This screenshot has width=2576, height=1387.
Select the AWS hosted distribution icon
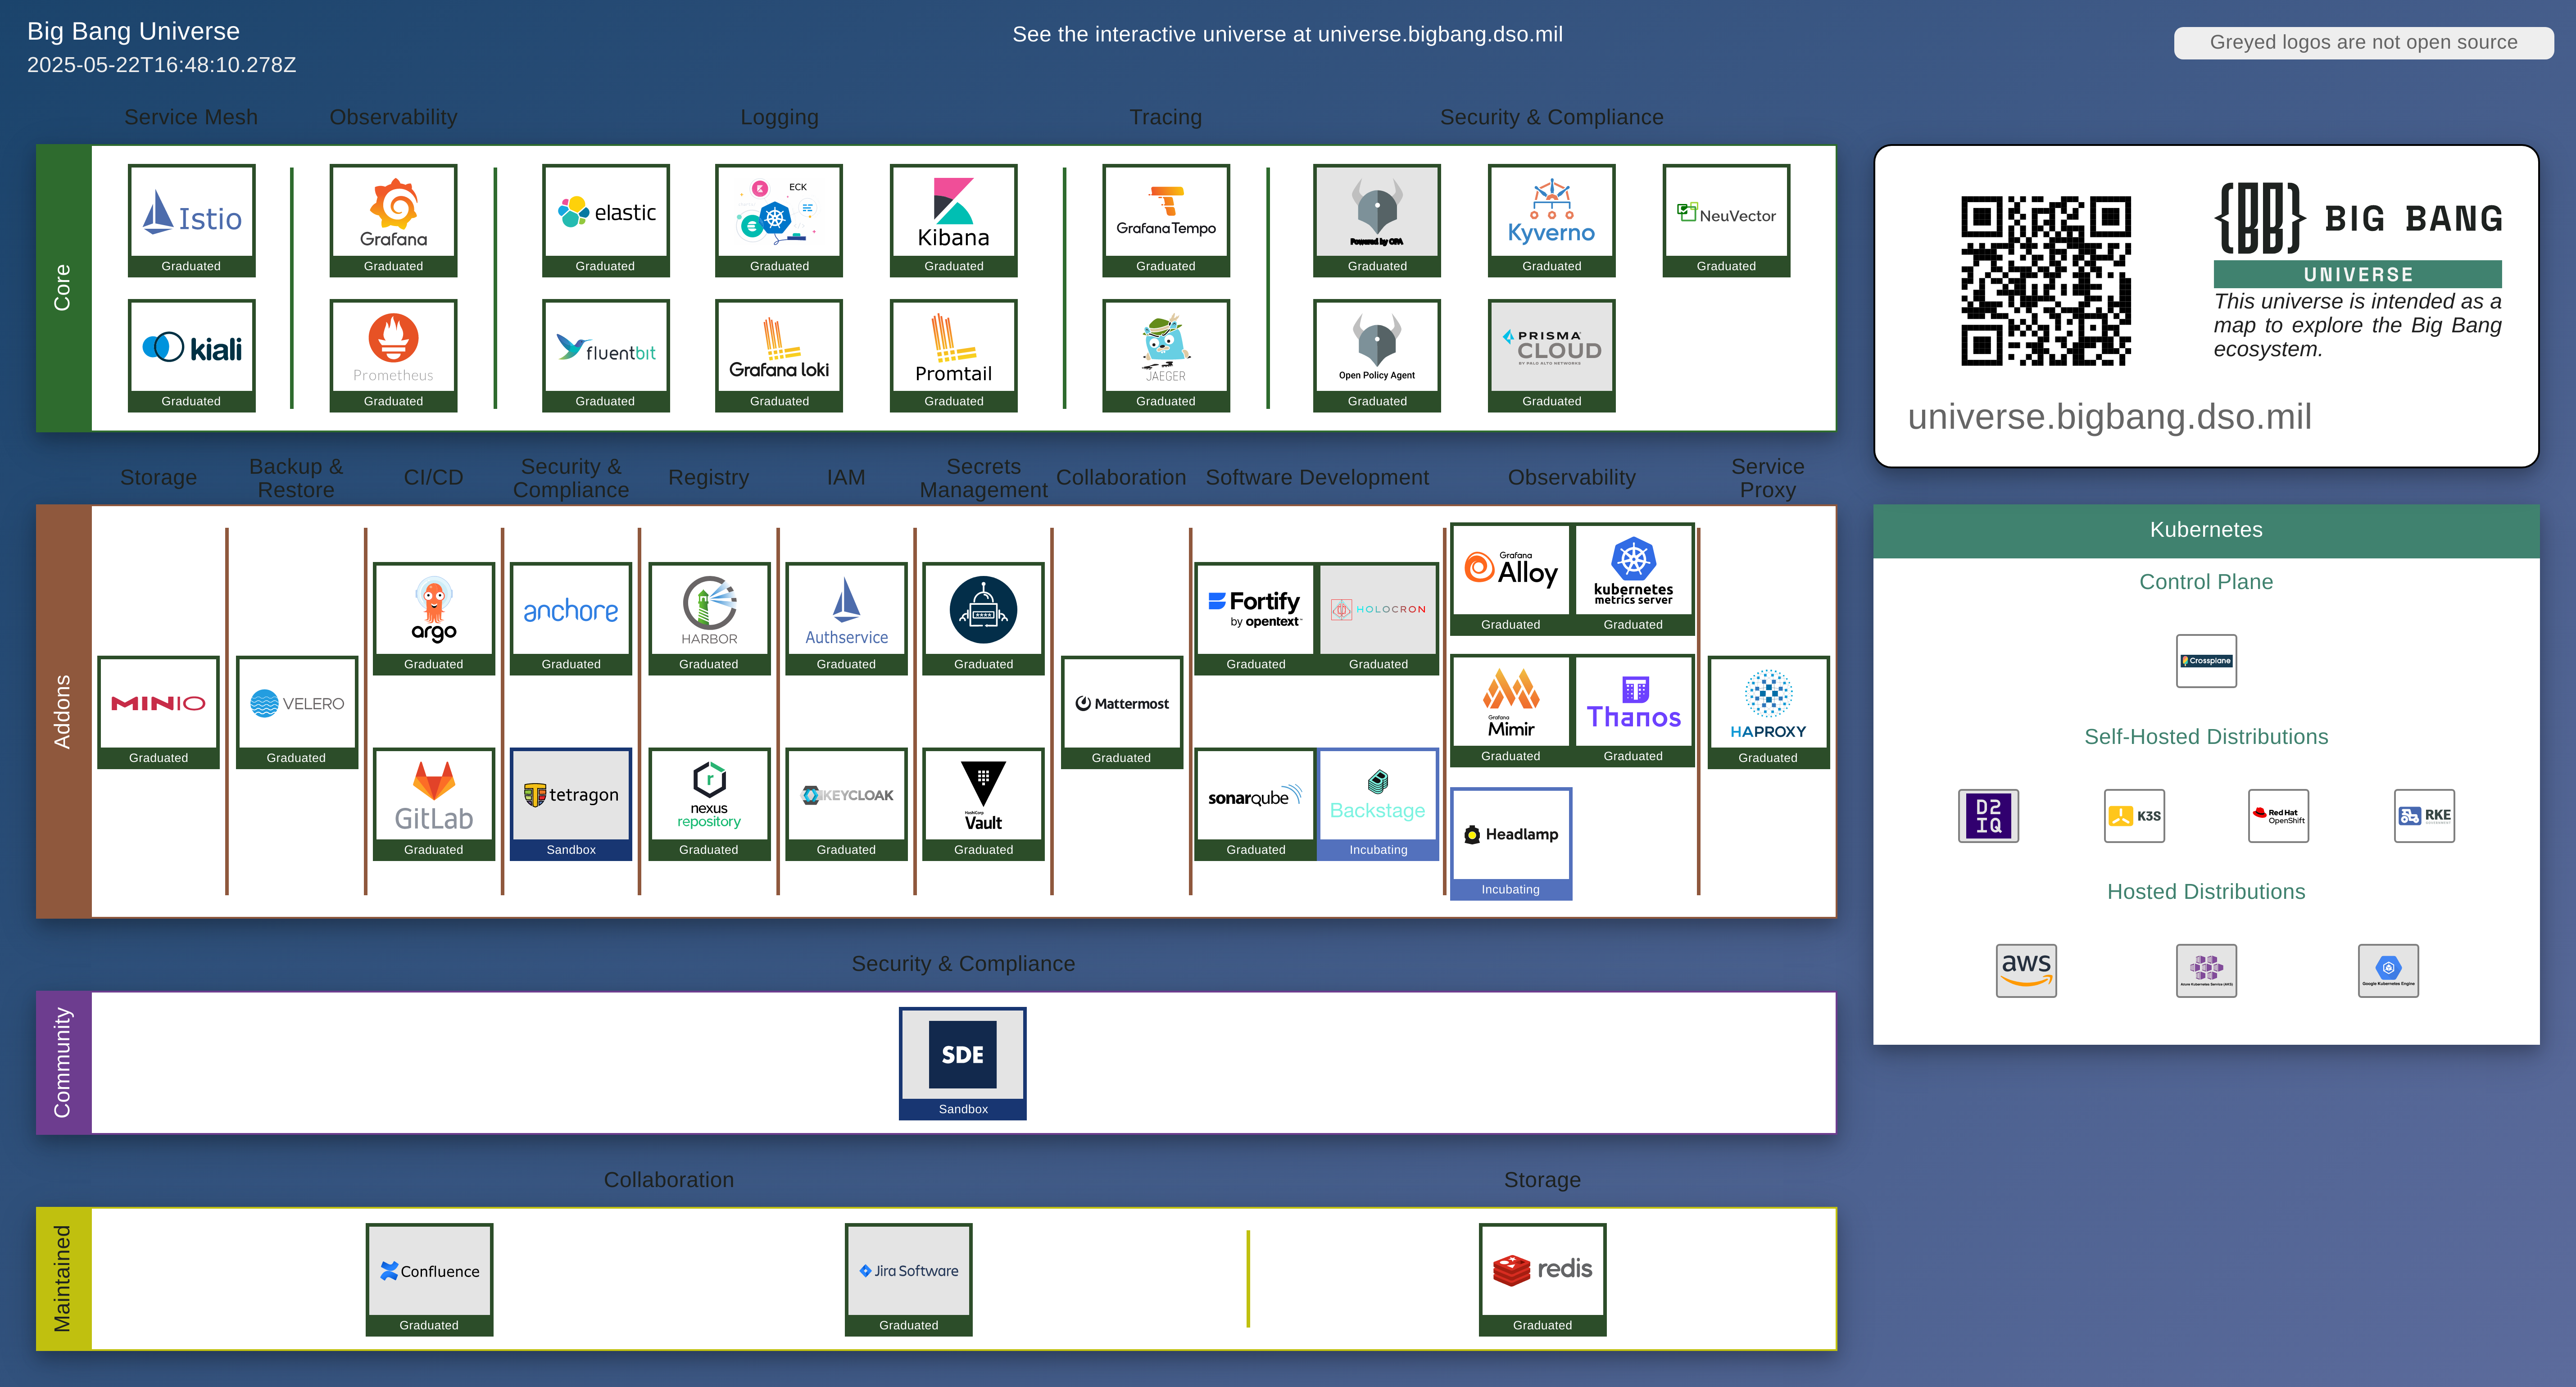tap(2026, 971)
